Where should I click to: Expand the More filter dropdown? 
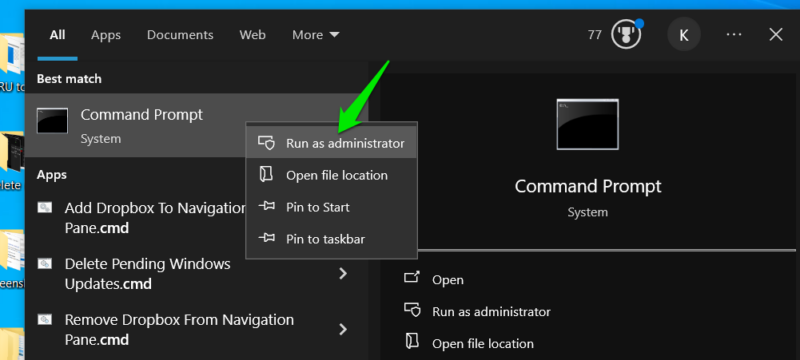pyautogui.click(x=315, y=35)
